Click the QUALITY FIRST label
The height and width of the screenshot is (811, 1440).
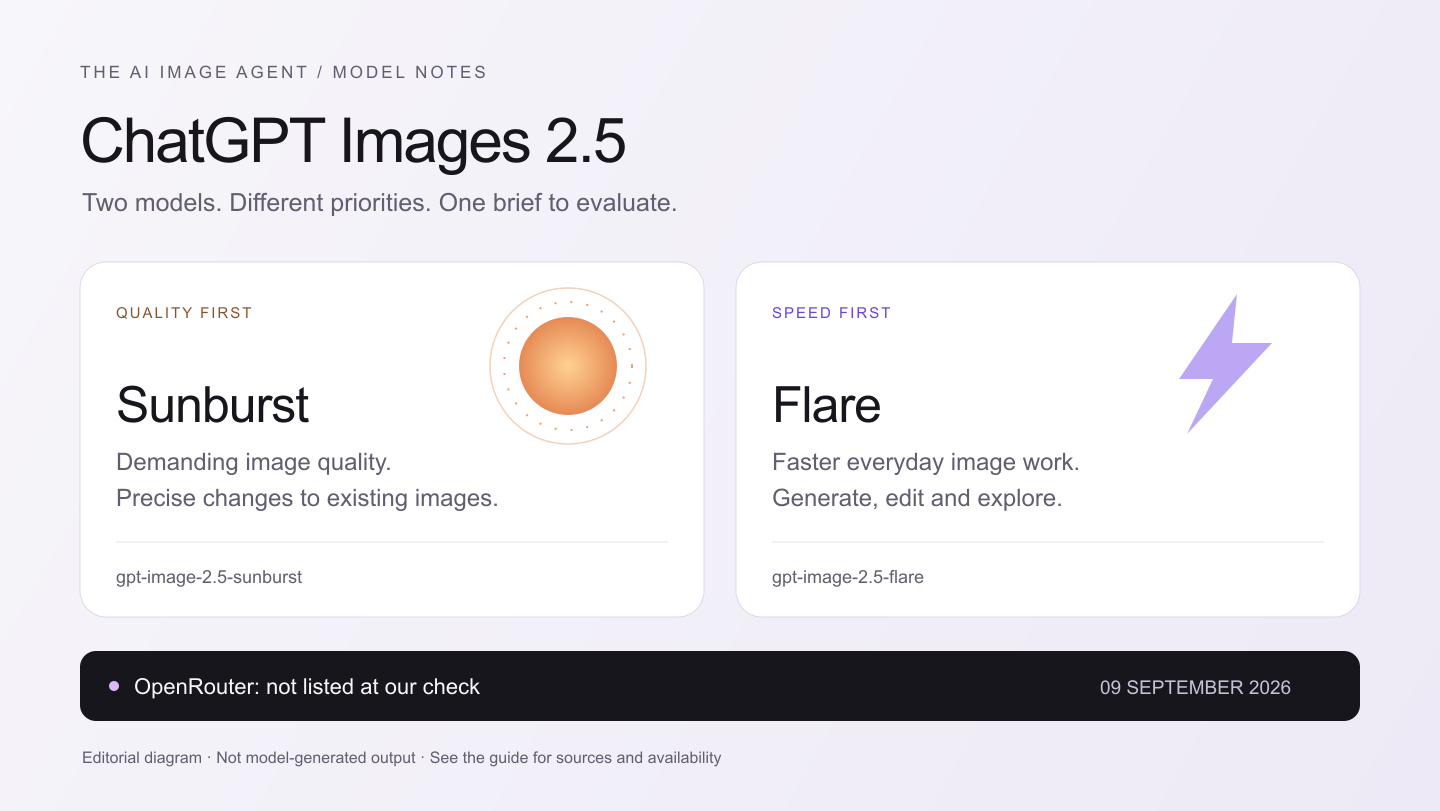pos(184,313)
